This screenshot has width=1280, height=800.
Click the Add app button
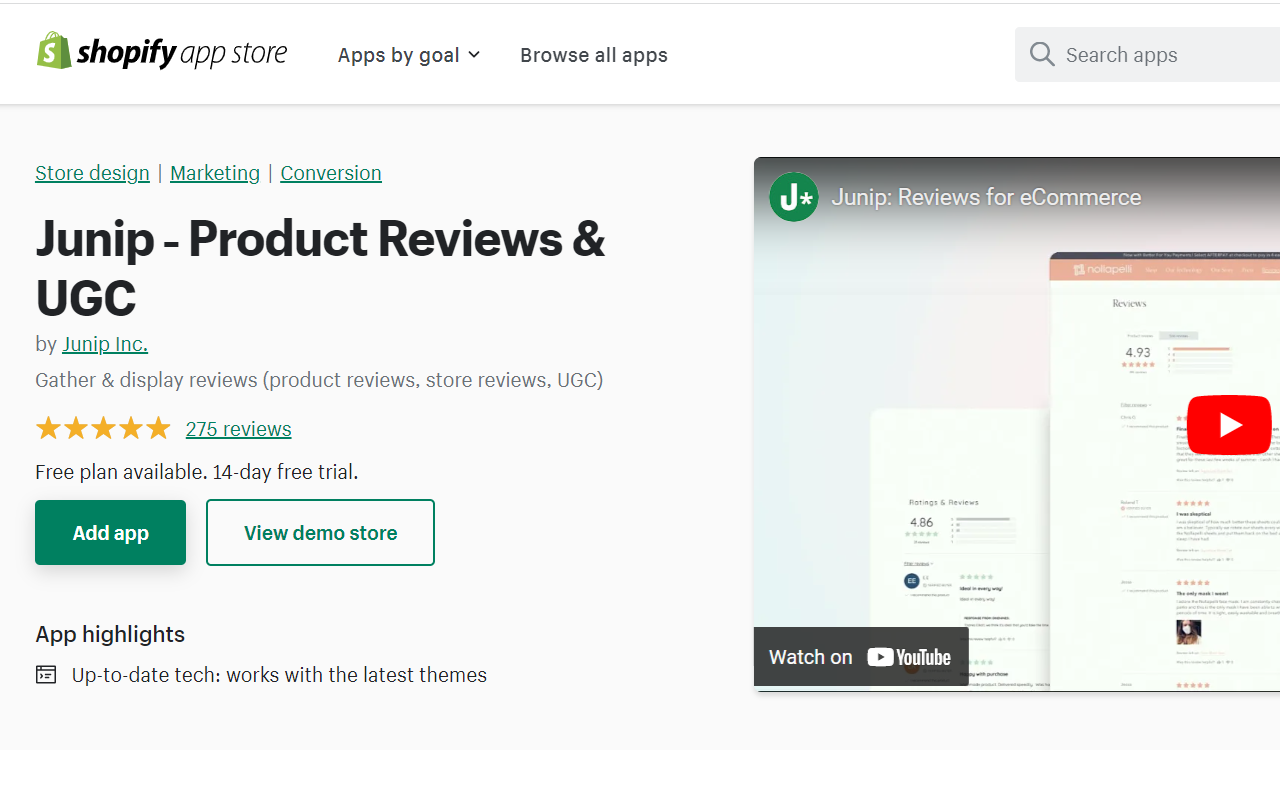(x=110, y=532)
